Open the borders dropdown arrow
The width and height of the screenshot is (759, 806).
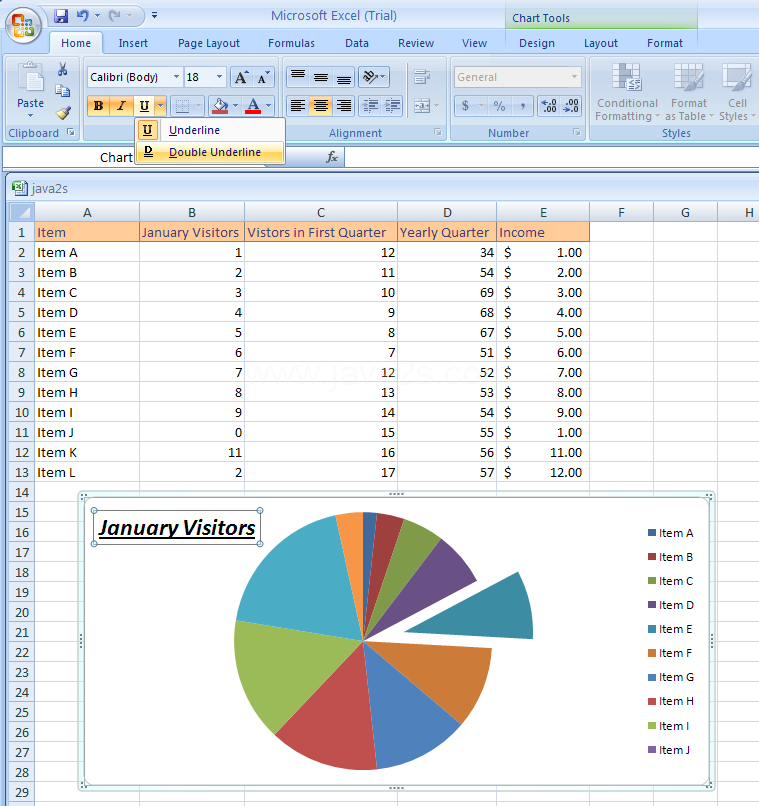point(198,106)
